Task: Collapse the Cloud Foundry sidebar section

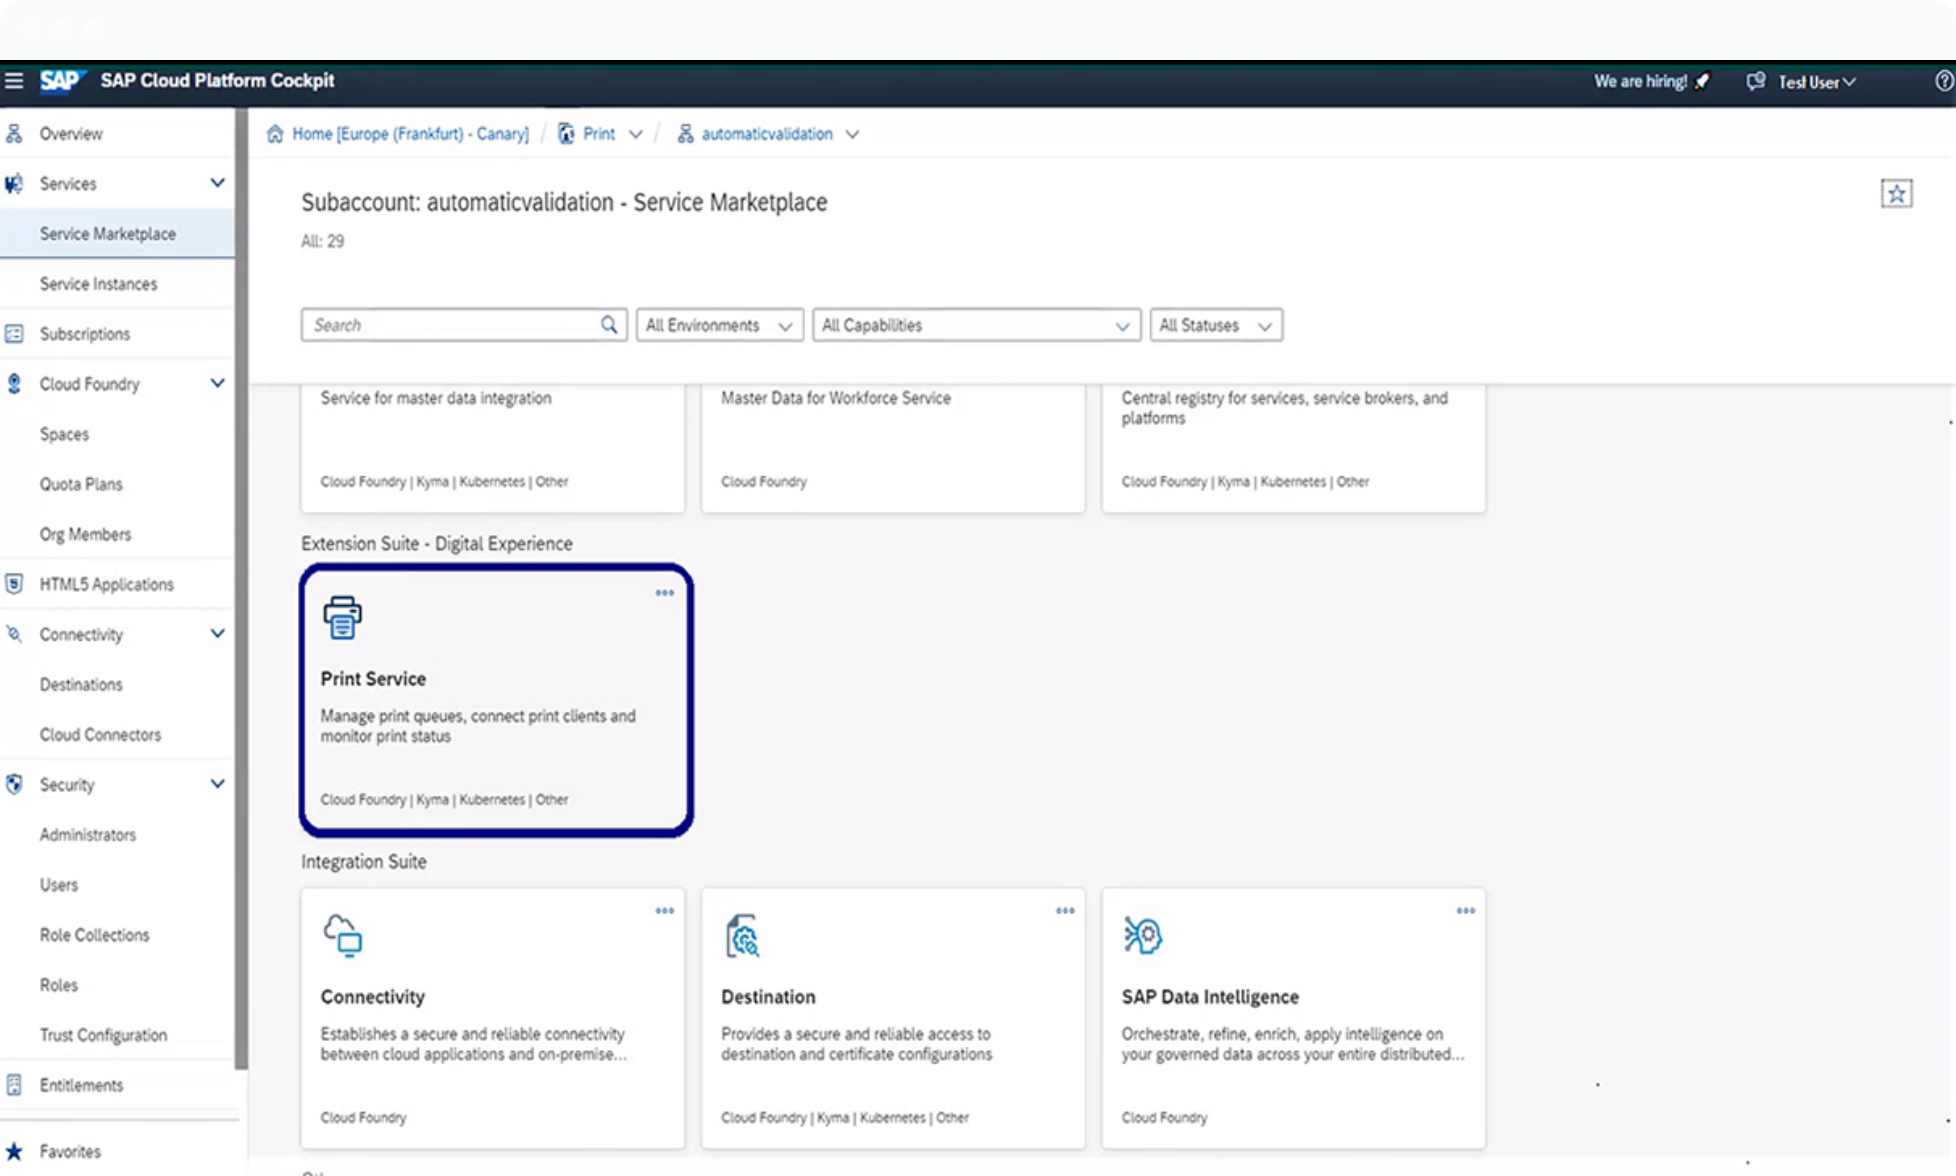Action: tap(217, 384)
